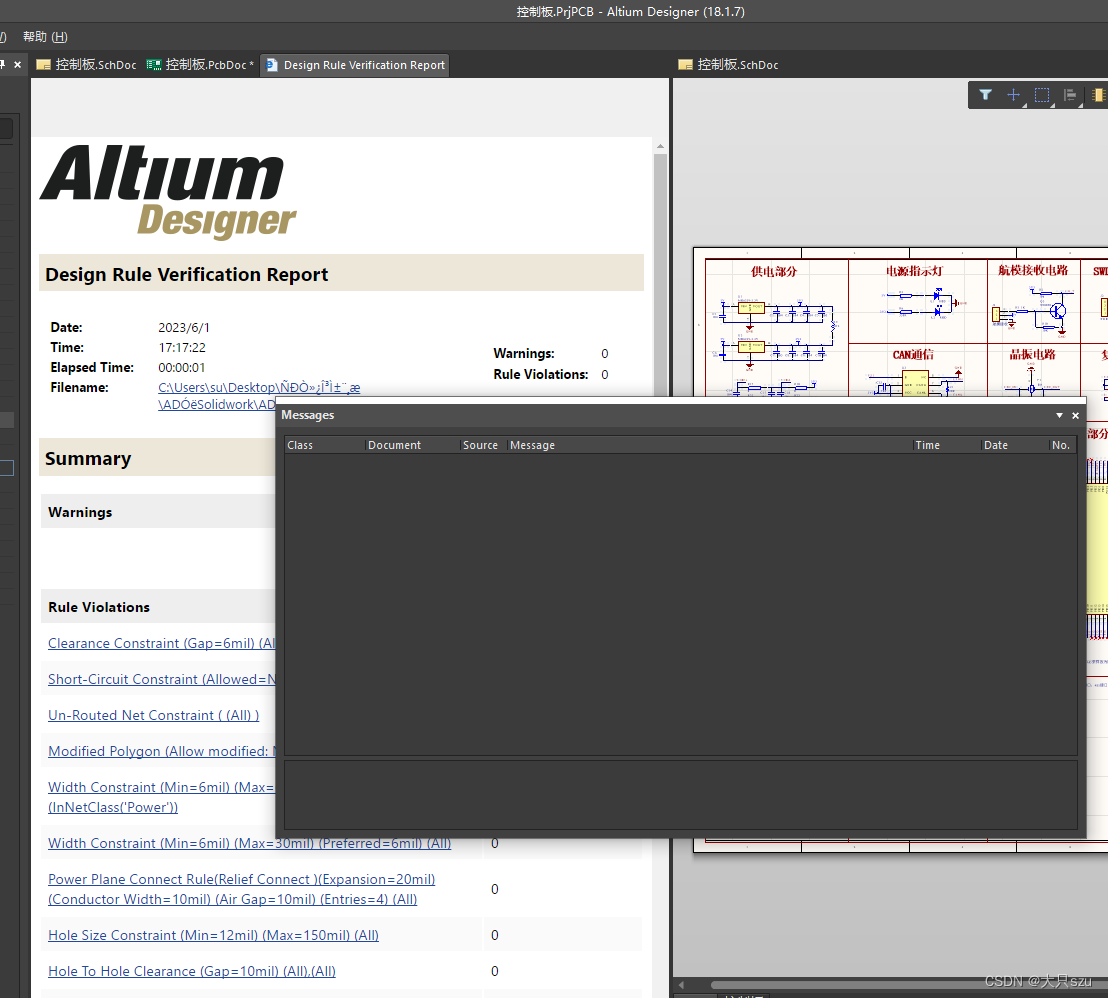
Task: Close the Messages panel
Action: click(x=1075, y=415)
